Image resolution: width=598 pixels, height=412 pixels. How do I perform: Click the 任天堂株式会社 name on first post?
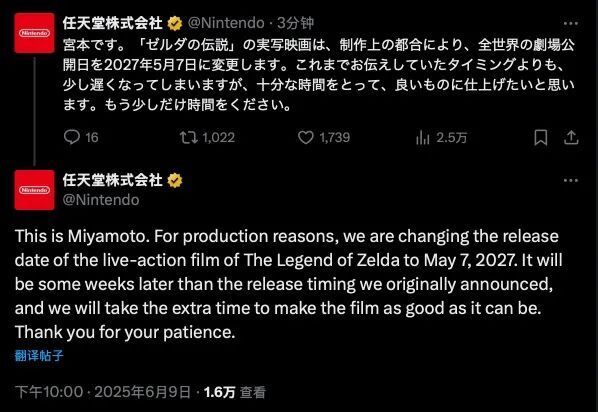pos(113,23)
